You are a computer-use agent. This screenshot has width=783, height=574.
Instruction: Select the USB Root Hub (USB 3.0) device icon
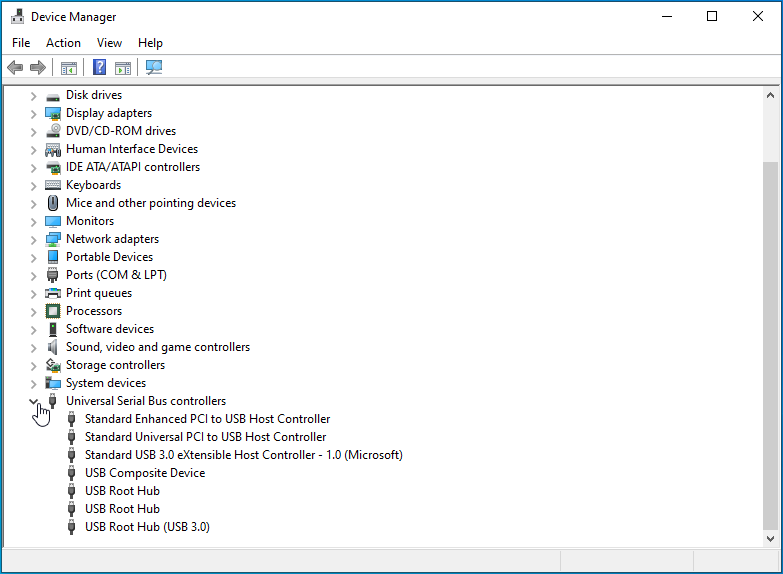pyautogui.click(x=72, y=527)
